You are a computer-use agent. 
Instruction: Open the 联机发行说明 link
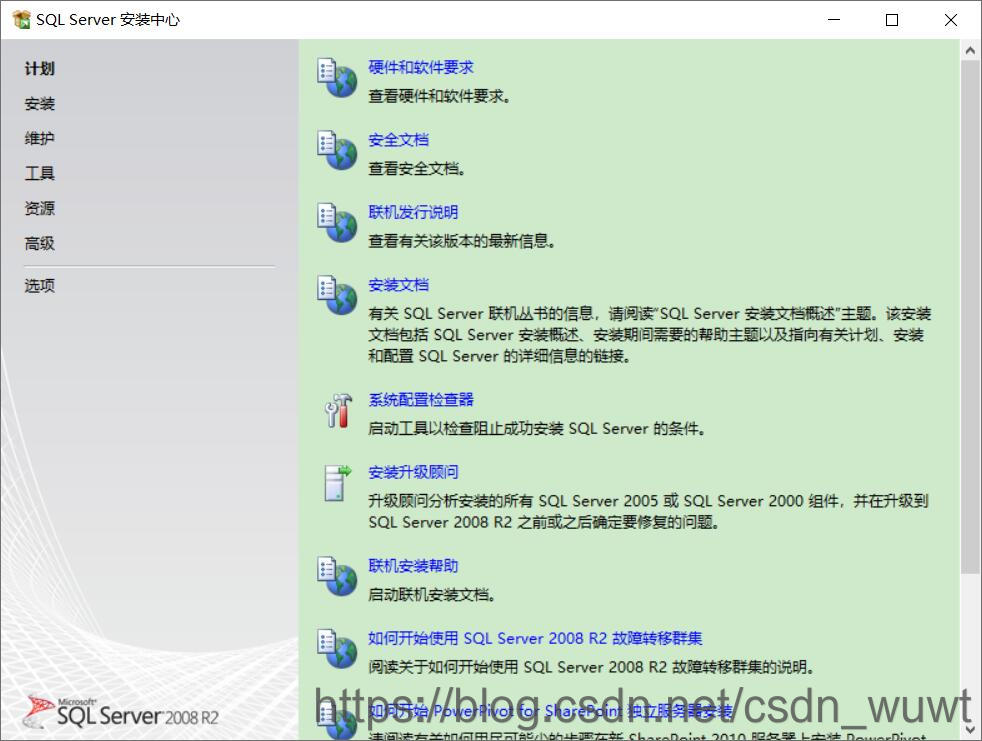coord(413,212)
